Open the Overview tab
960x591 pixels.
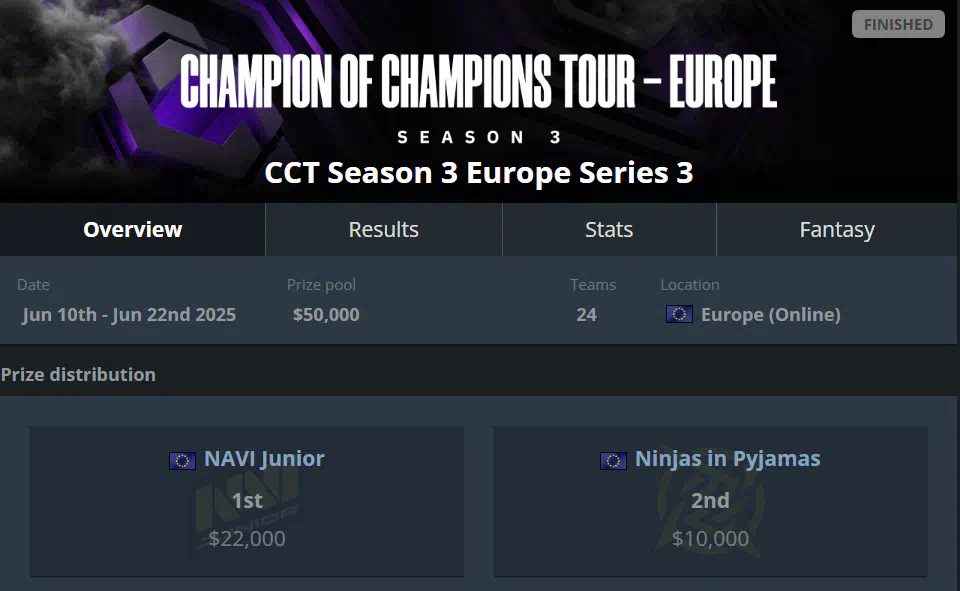pyautogui.click(x=132, y=230)
